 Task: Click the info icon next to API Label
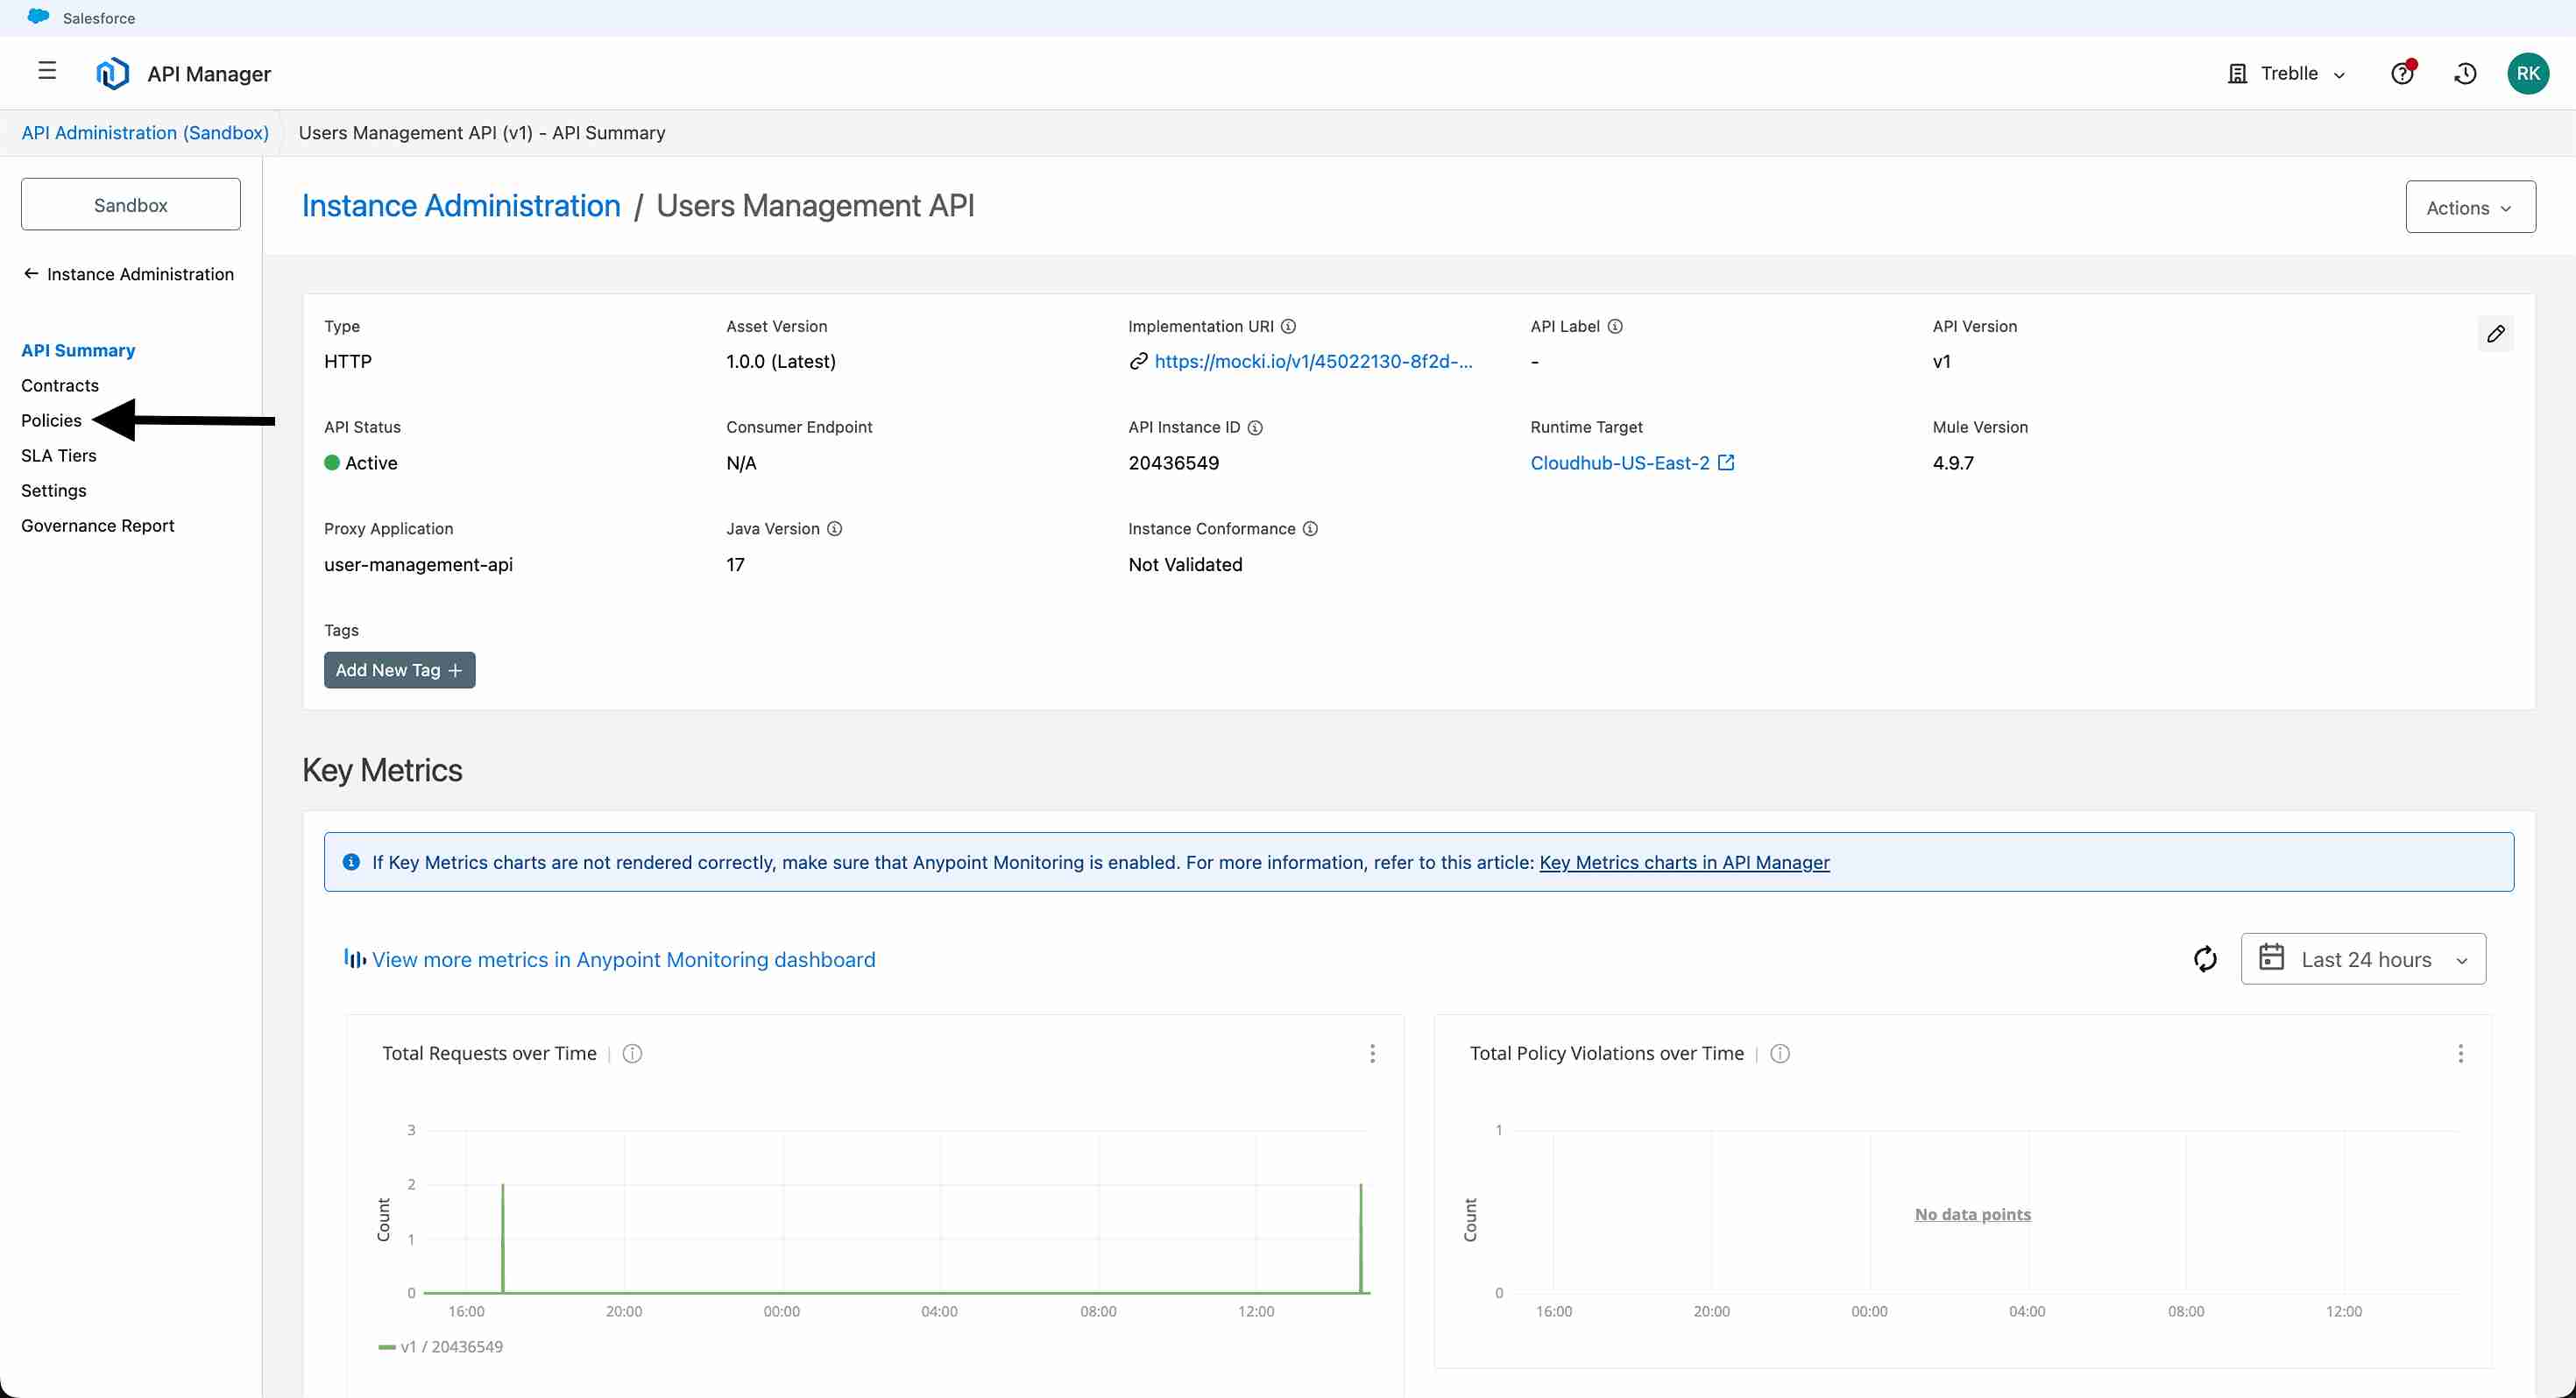pyautogui.click(x=1615, y=326)
